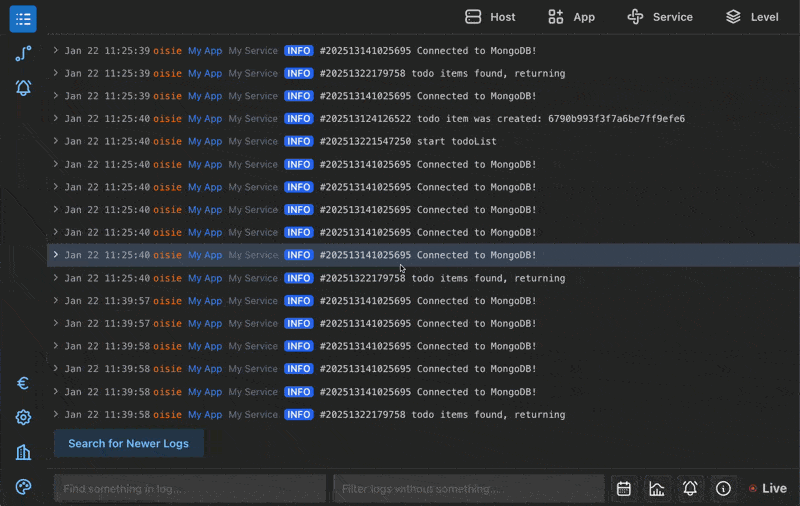Open the organization building icon
800x506 pixels.
[x=23, y=452]
